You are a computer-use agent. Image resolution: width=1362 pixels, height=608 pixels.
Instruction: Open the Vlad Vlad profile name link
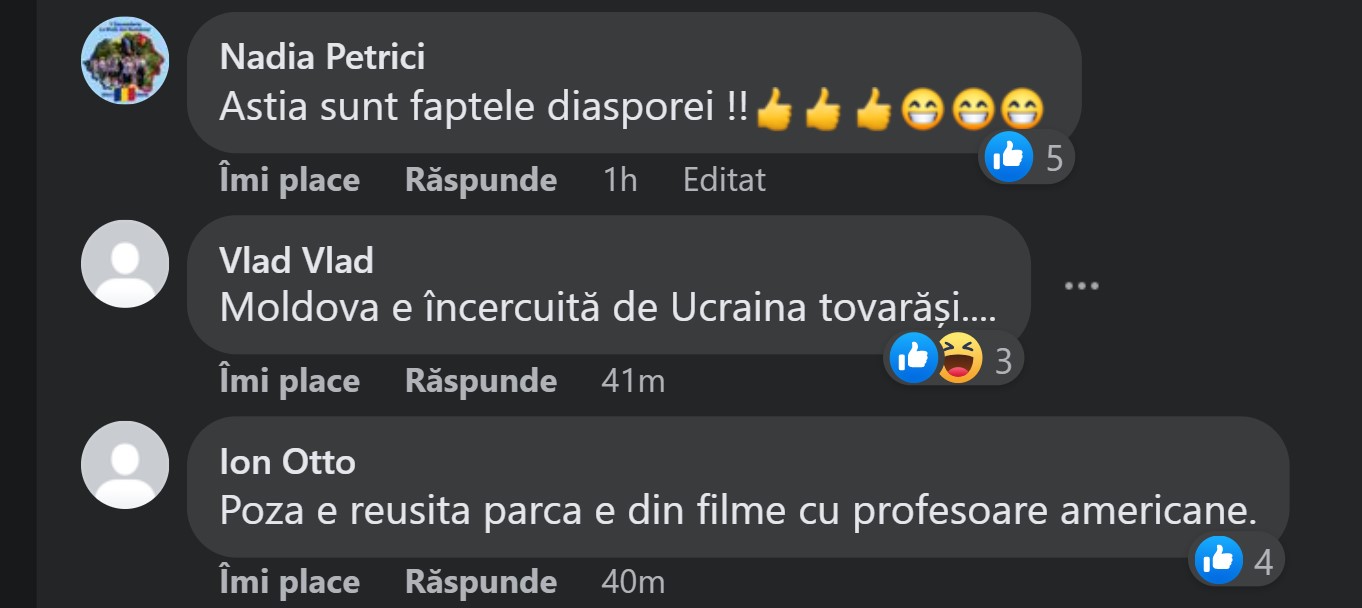[x=296, y=261]
